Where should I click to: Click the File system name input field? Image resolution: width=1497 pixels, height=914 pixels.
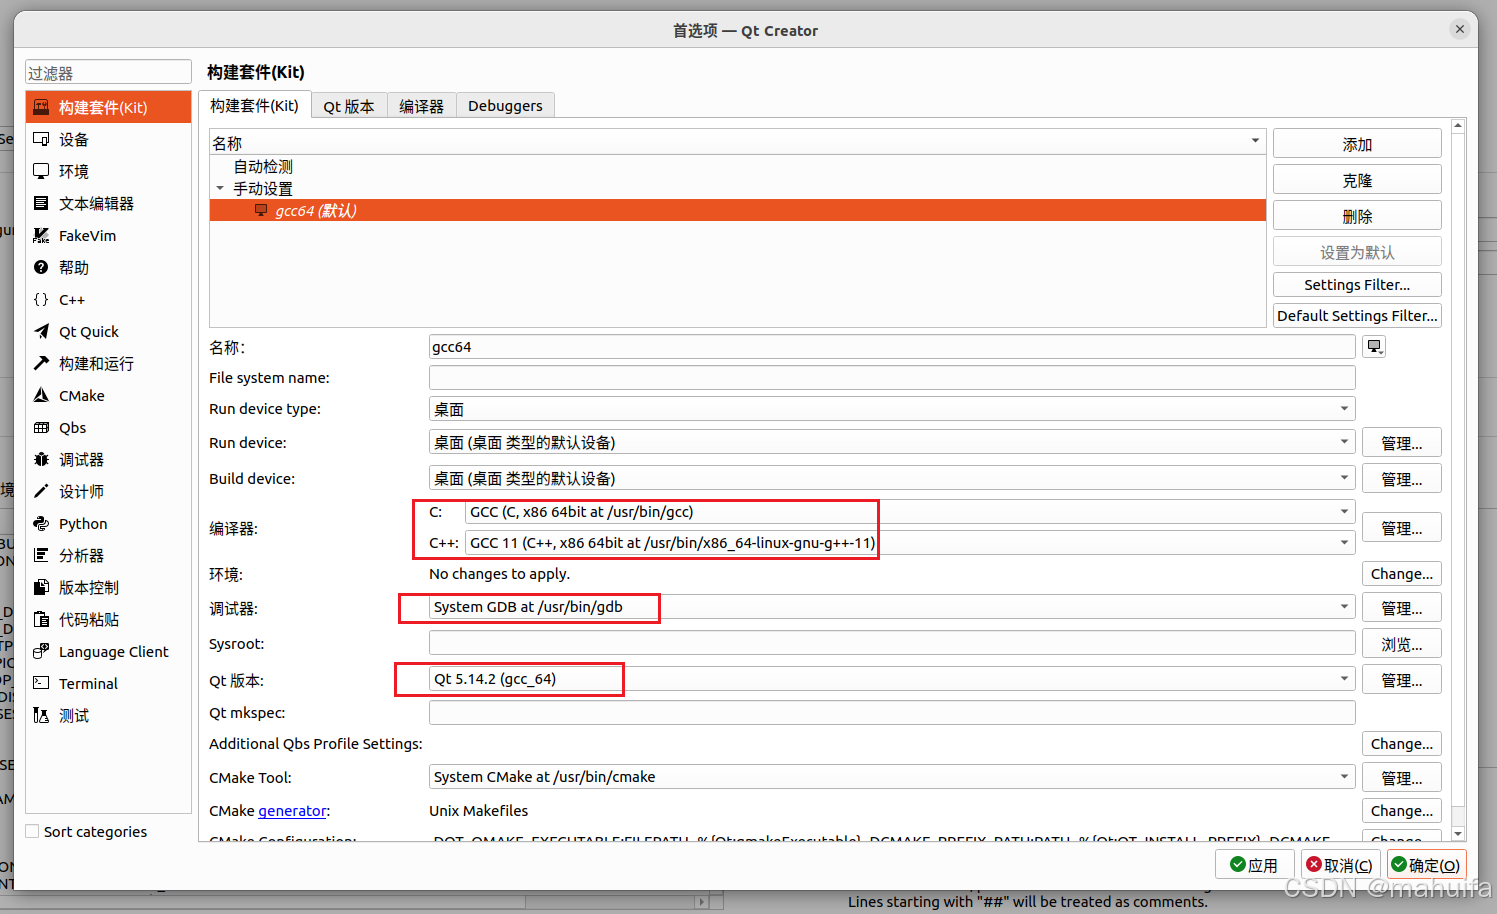pos(891,378)
